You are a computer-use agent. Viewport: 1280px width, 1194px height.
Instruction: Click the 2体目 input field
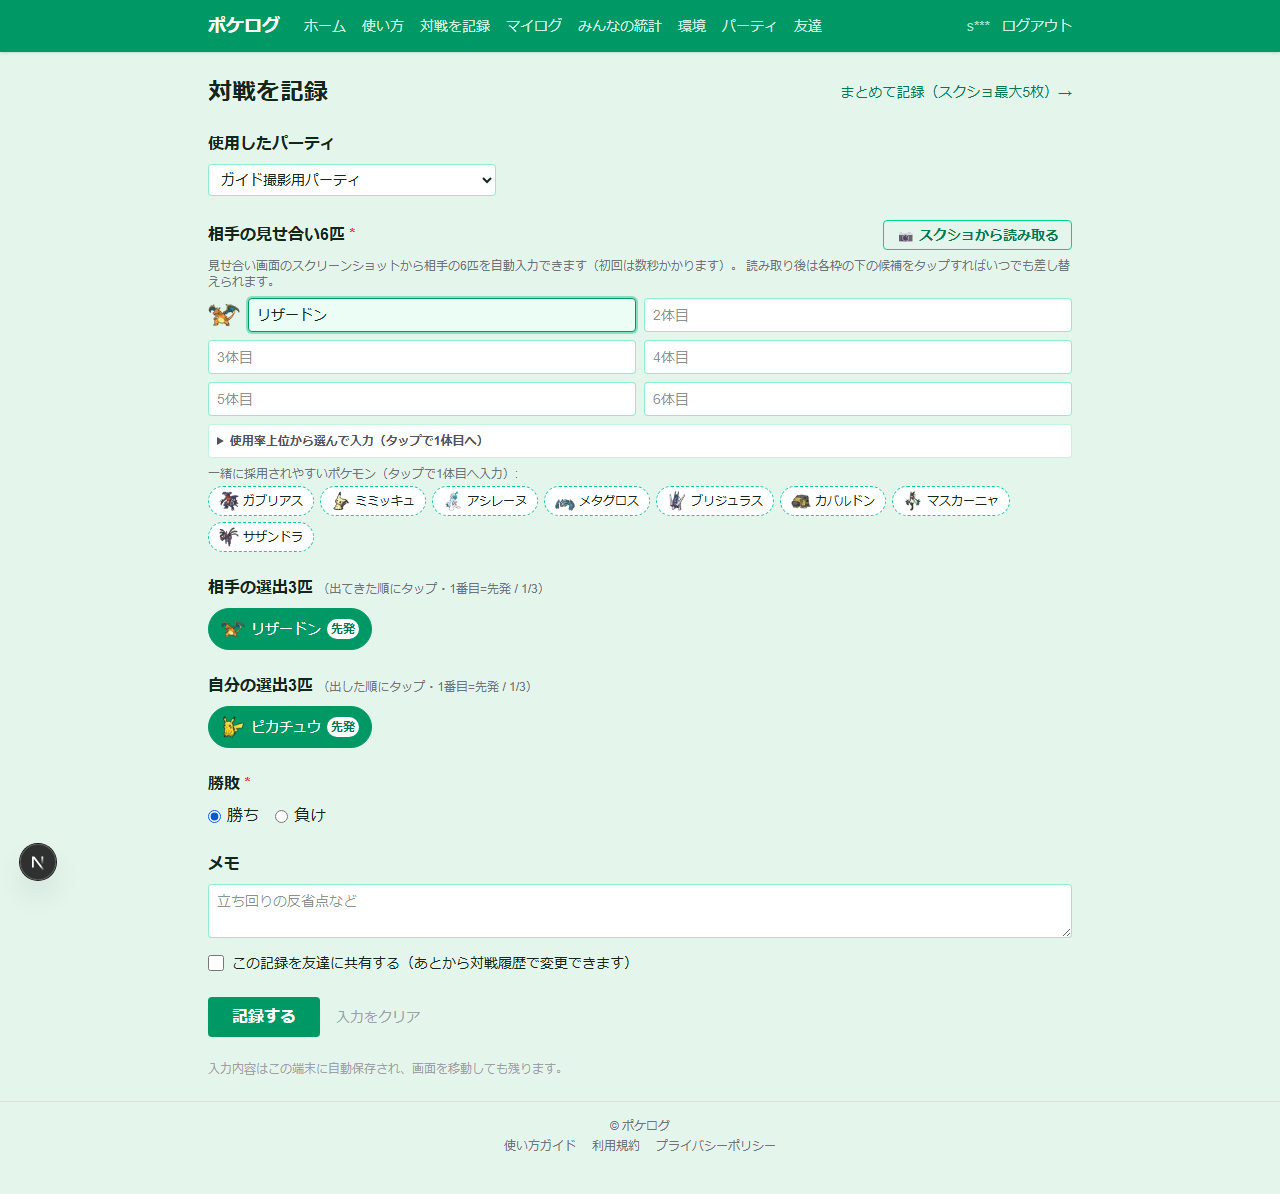point(858,315)
